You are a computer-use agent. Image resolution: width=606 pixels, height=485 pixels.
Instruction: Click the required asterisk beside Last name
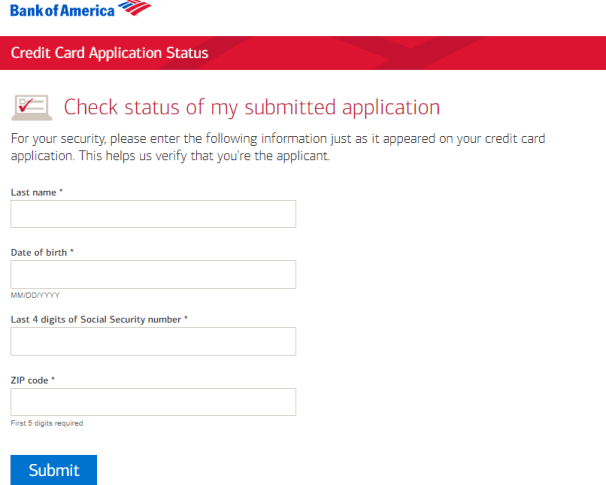pyautogui.click(x=61, y=191)
